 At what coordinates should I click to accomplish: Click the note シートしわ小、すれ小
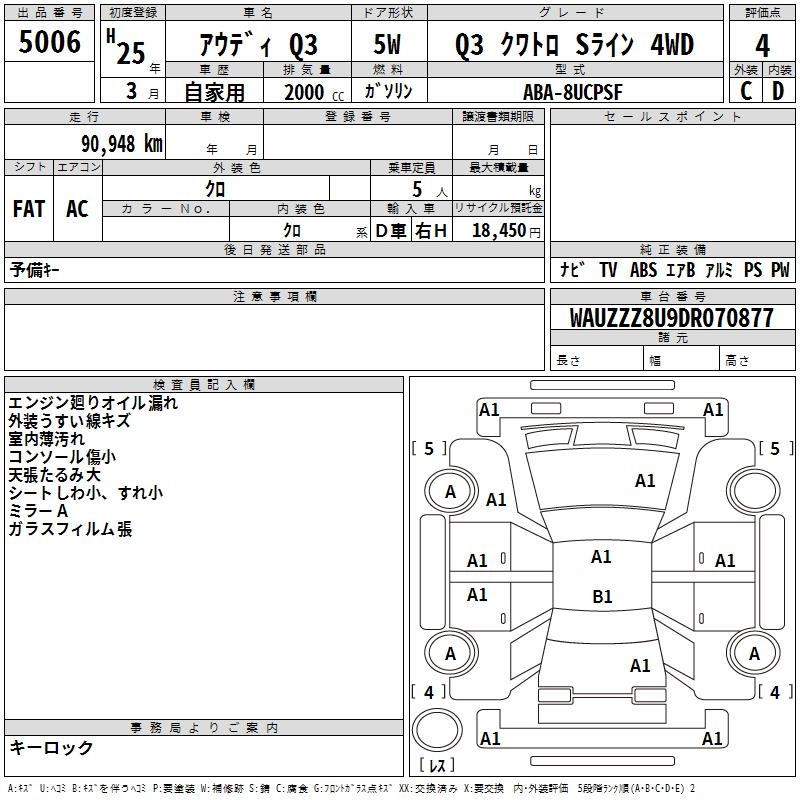[x=86, y=493]
